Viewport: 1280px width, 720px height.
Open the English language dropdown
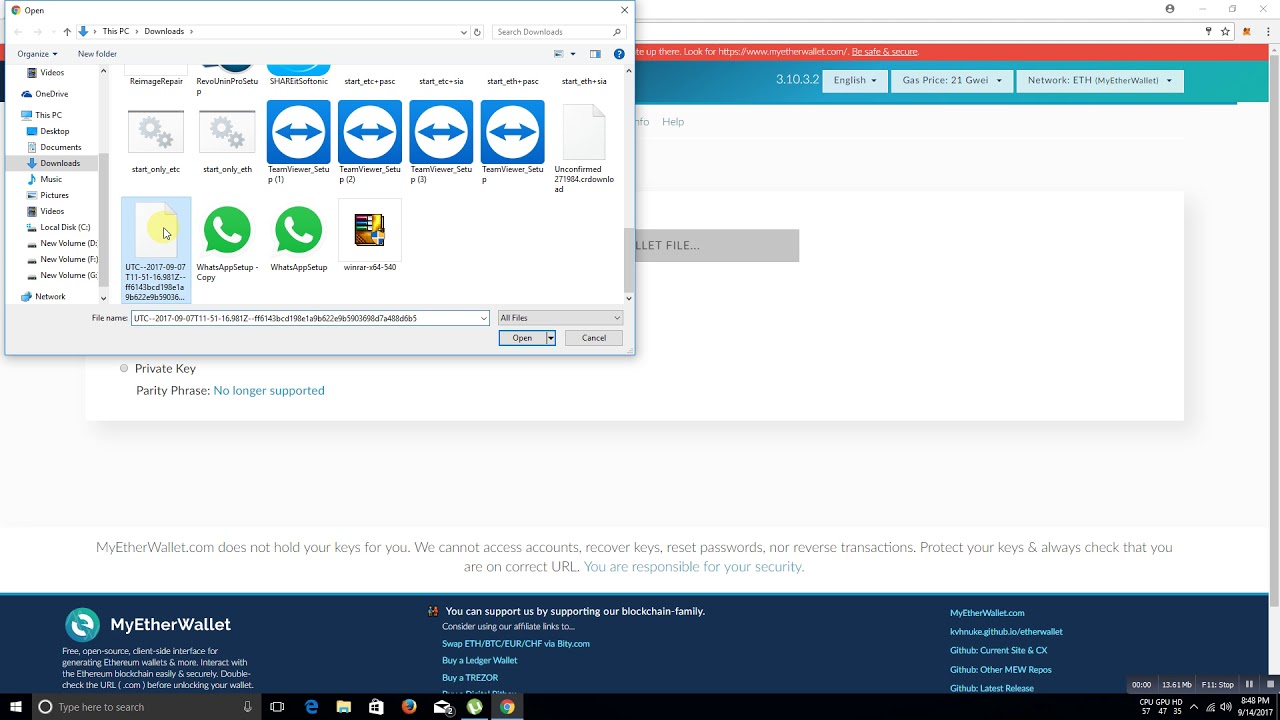(x=855, y=80)
